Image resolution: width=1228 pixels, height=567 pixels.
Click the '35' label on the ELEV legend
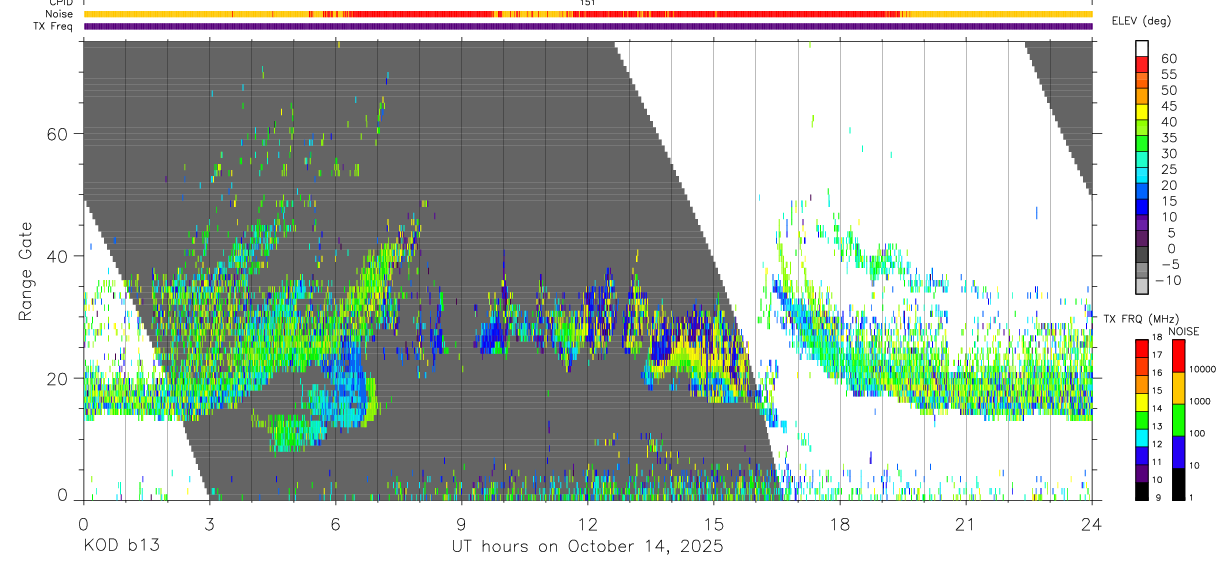[x=1169, y=138]
